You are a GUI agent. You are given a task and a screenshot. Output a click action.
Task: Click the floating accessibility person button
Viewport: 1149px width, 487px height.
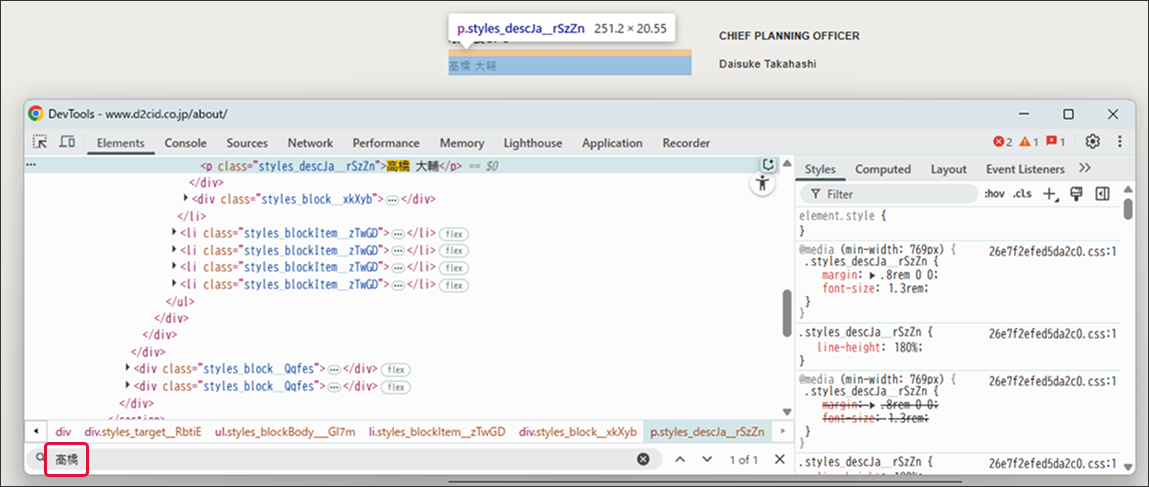pos(763,183)
